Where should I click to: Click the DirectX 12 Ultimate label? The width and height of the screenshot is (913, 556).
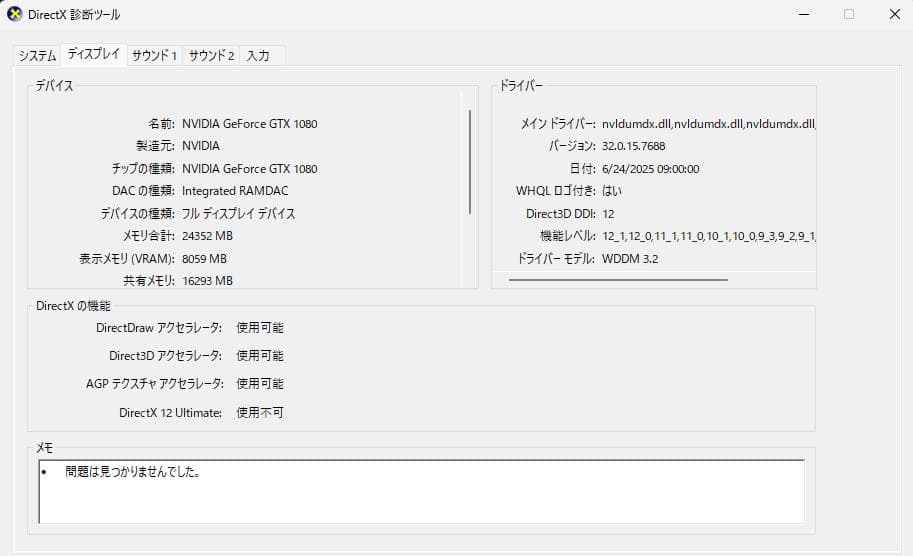coord(171,413)
